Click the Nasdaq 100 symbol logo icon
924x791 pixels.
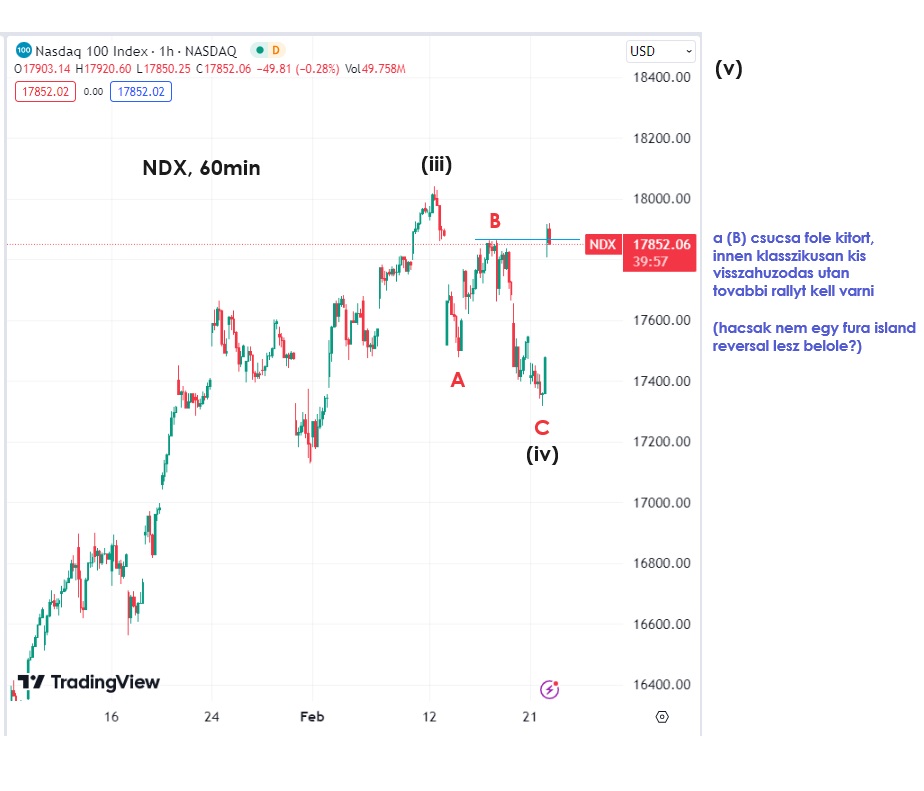tap(24, 50)
